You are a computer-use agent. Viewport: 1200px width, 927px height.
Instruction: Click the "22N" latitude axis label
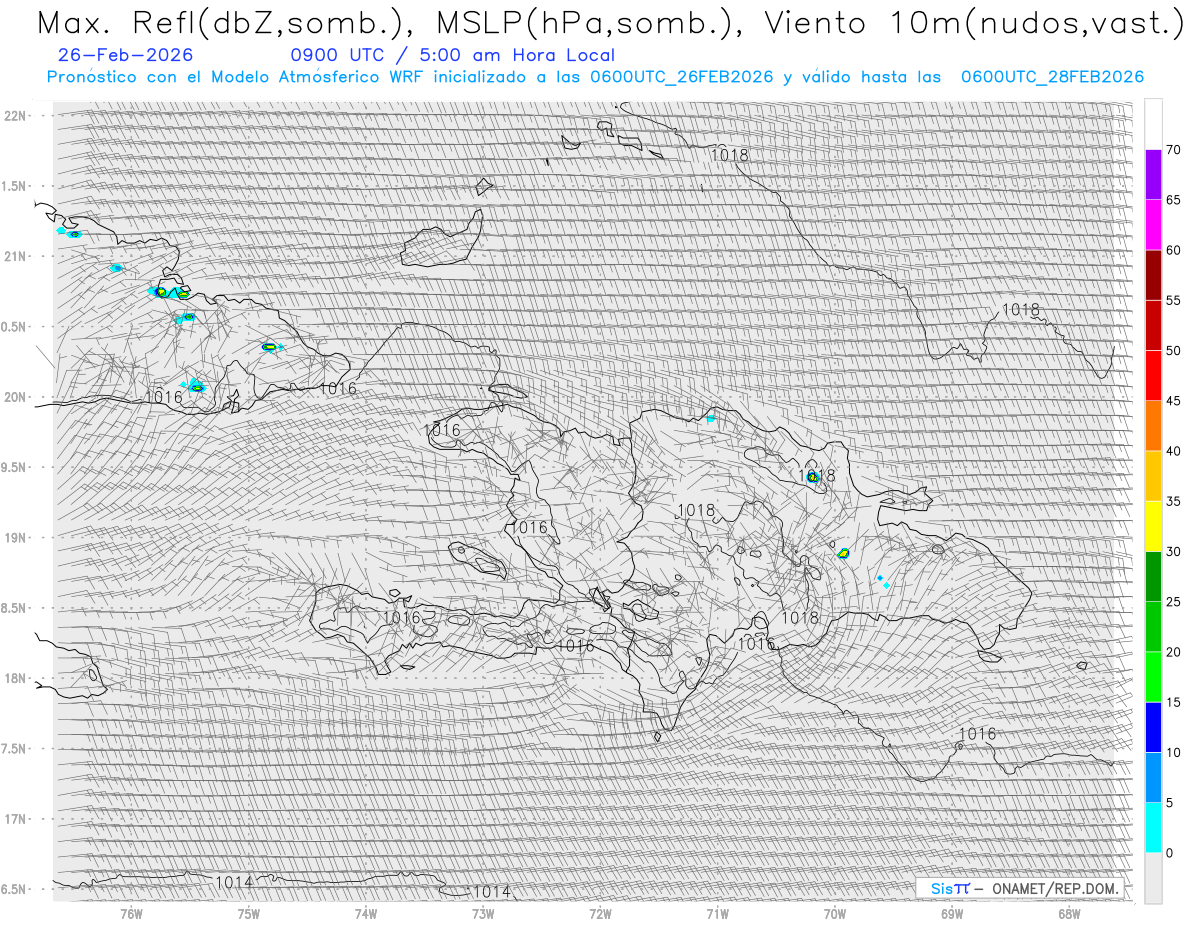pyautogui.click(x=14, y=116)
